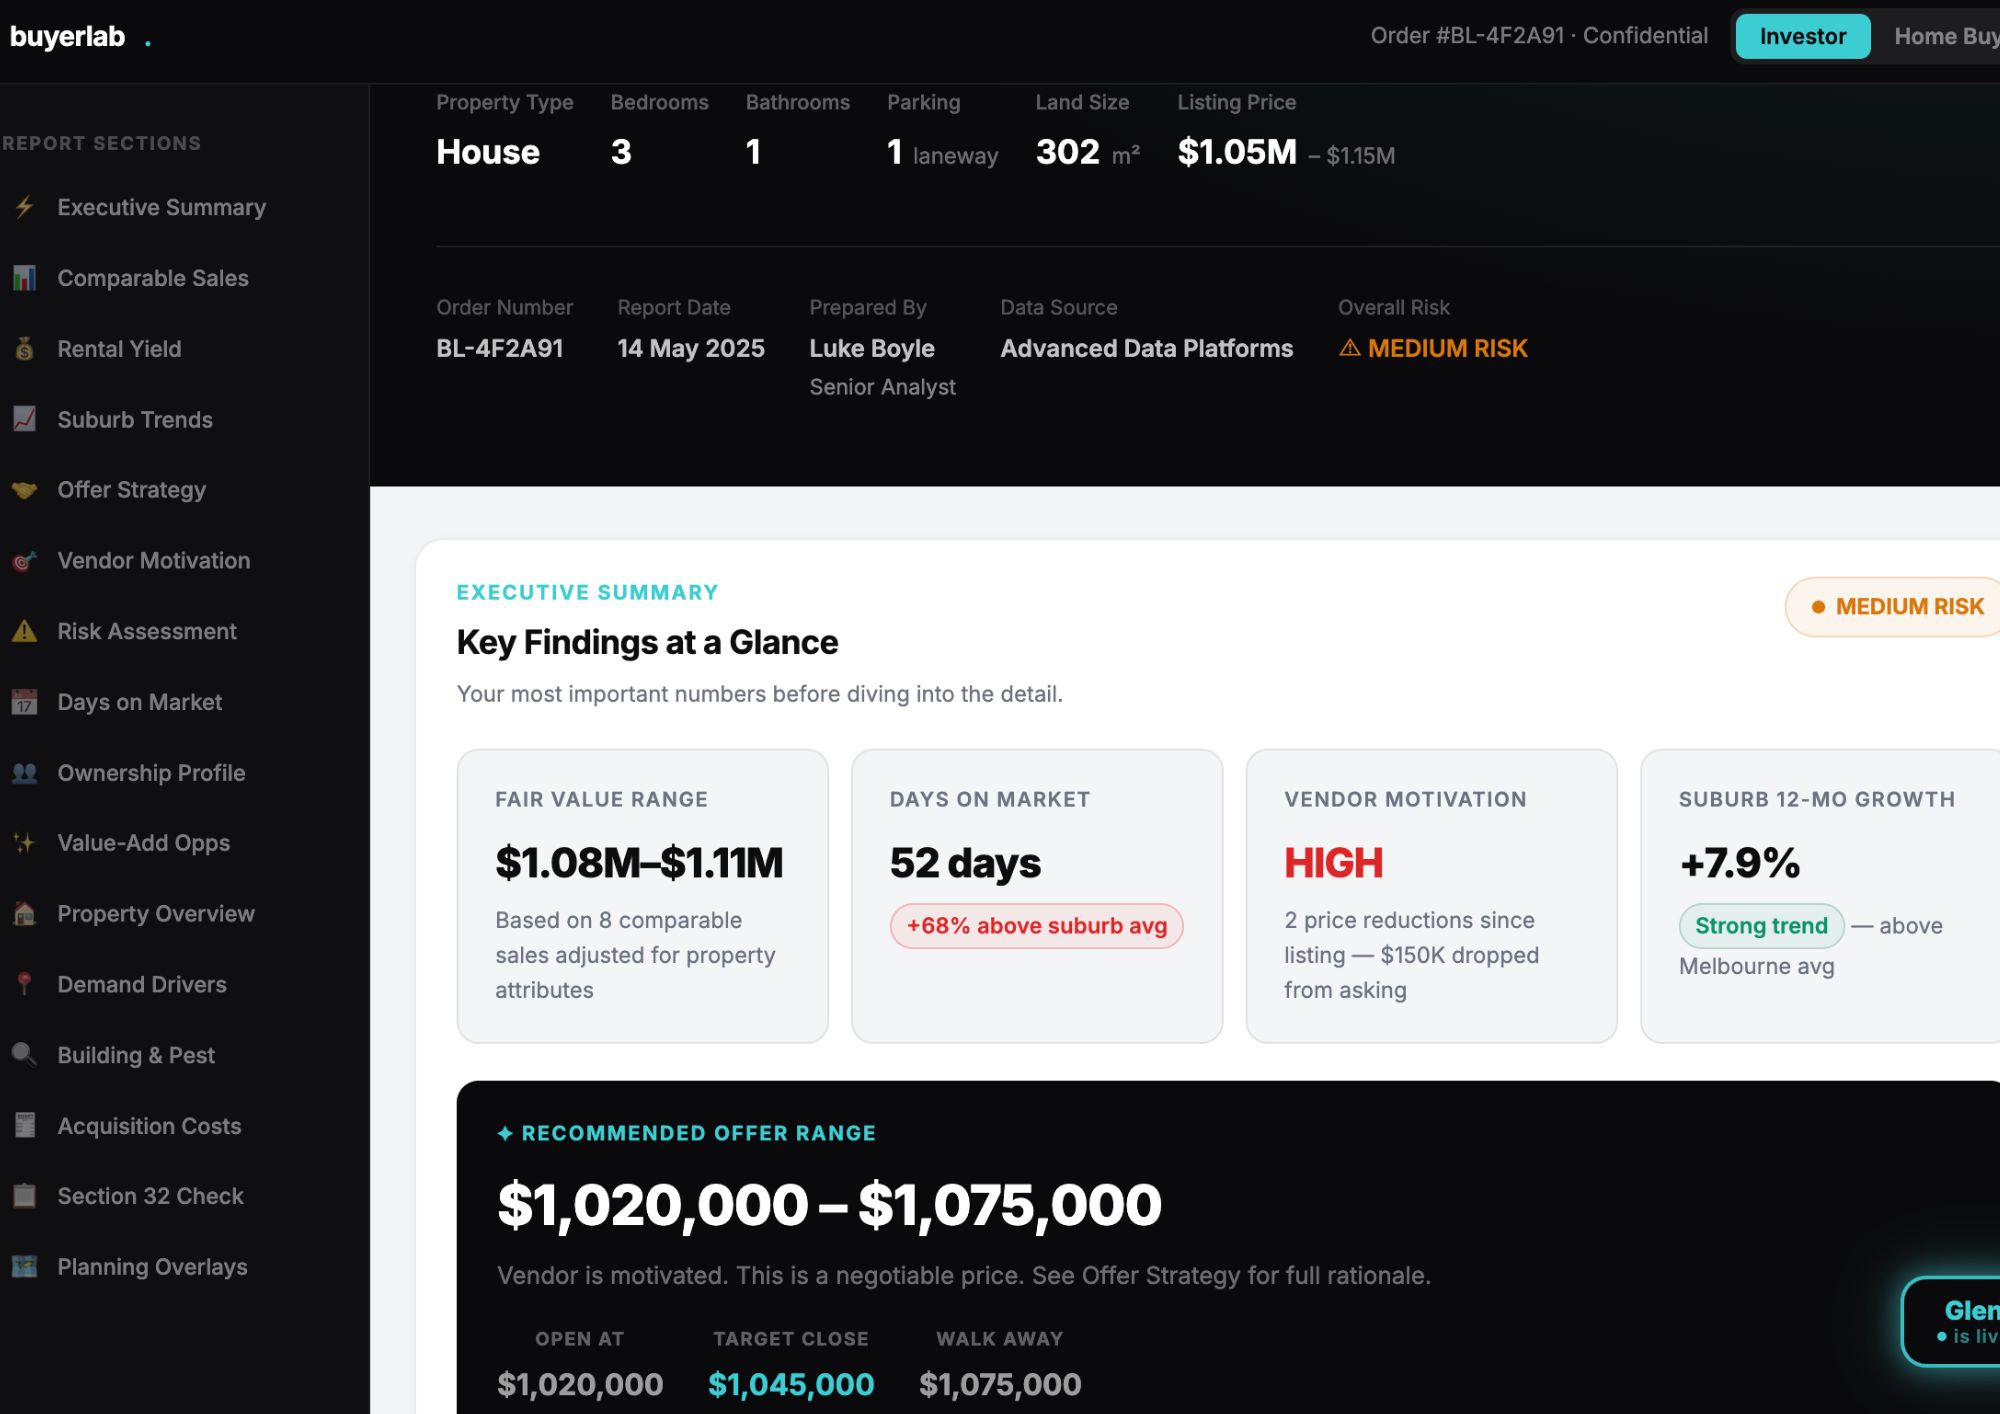Click the trend chart icon beside Suburb Trends

(x=25, y=419)
